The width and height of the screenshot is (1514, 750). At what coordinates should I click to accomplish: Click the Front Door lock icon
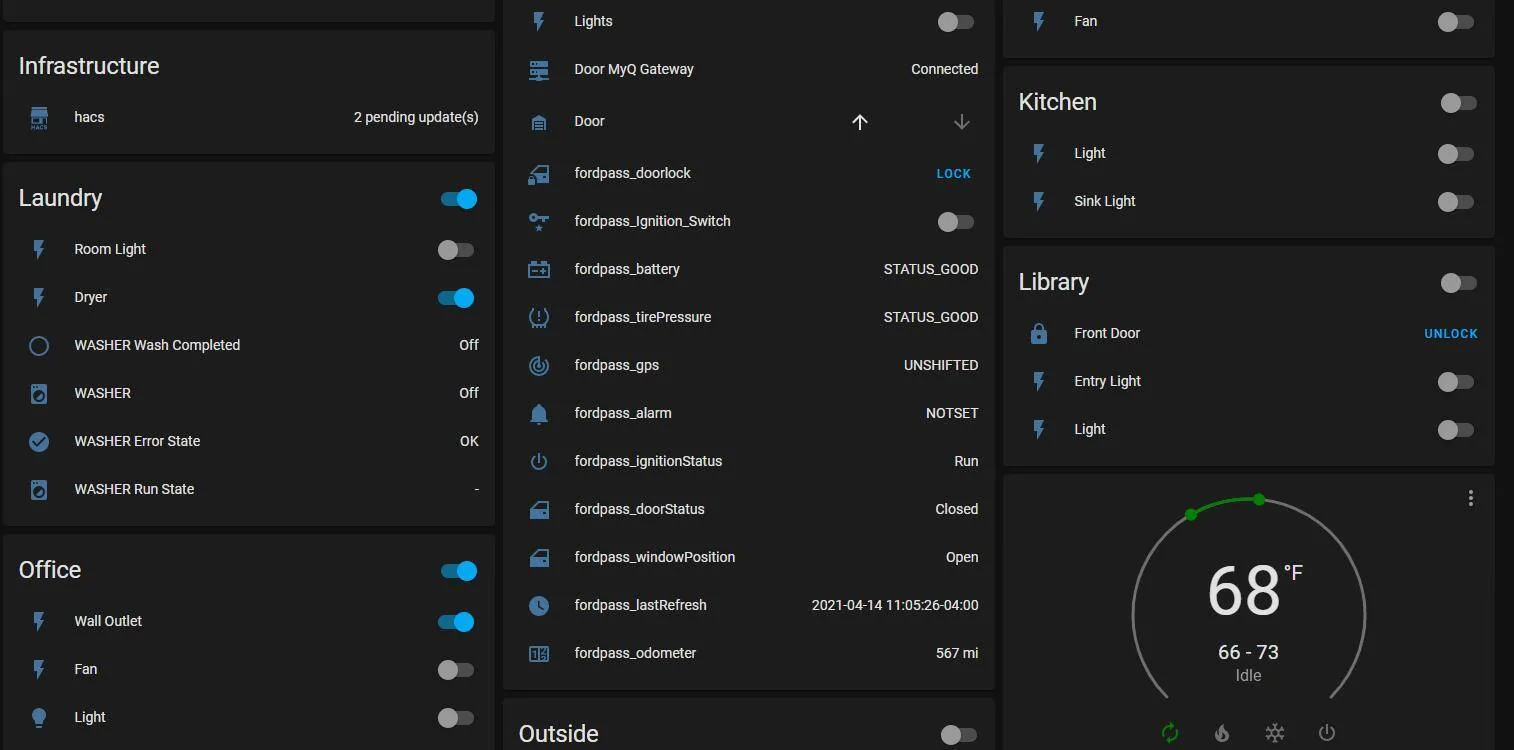point(1039,333)
